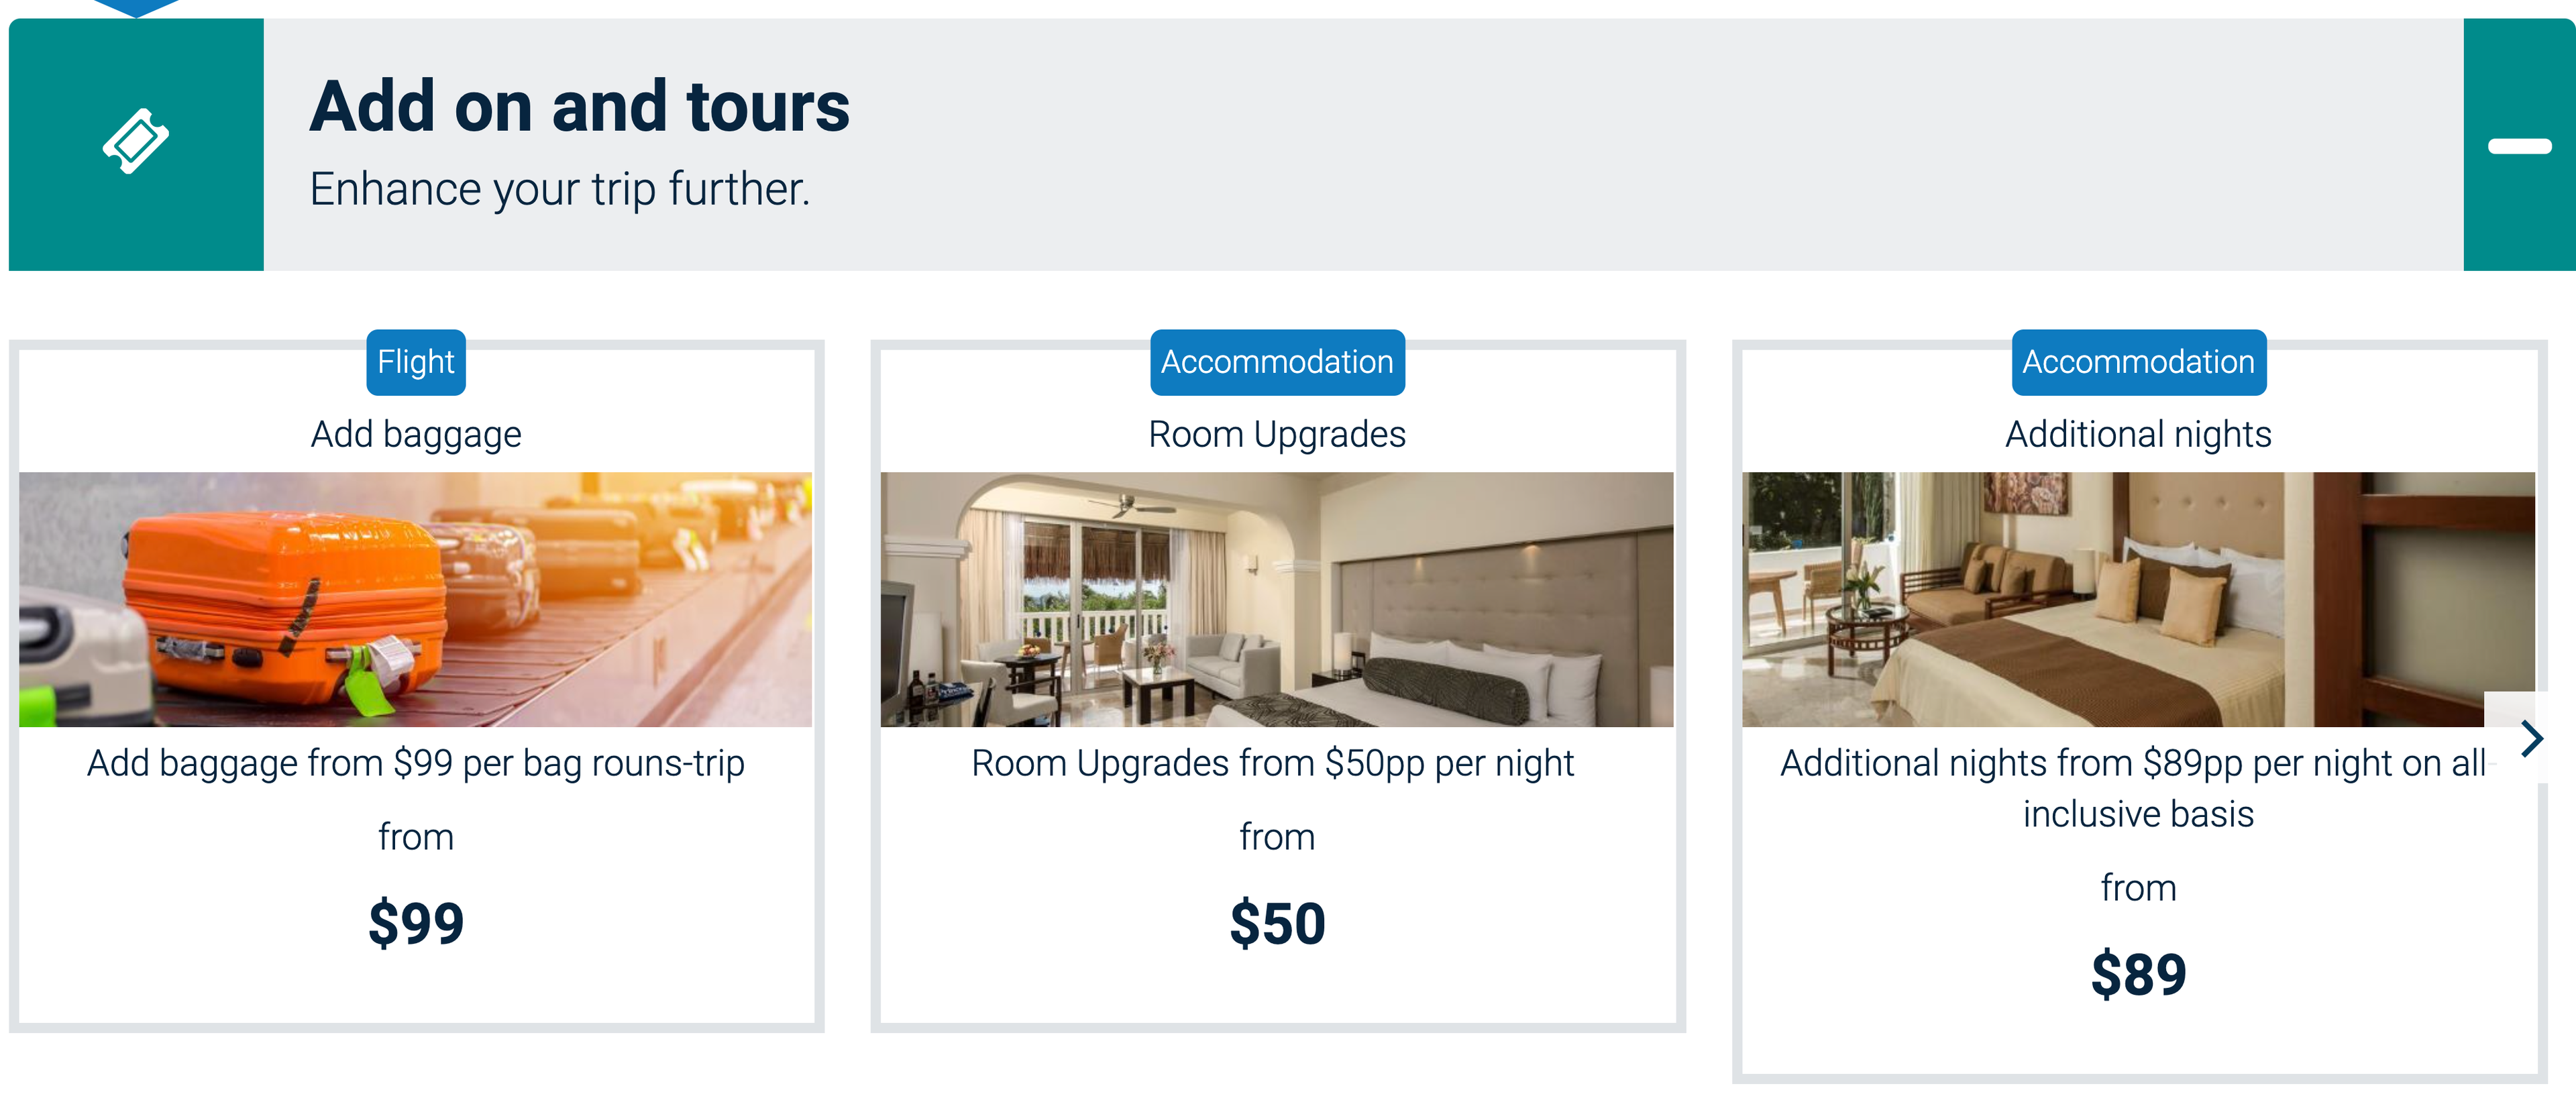Viewport: 2576px width, 1100px height.
Task: Click 'Room Upgrades from $50pp per night' text
Action: click(x=1272, y=764)
